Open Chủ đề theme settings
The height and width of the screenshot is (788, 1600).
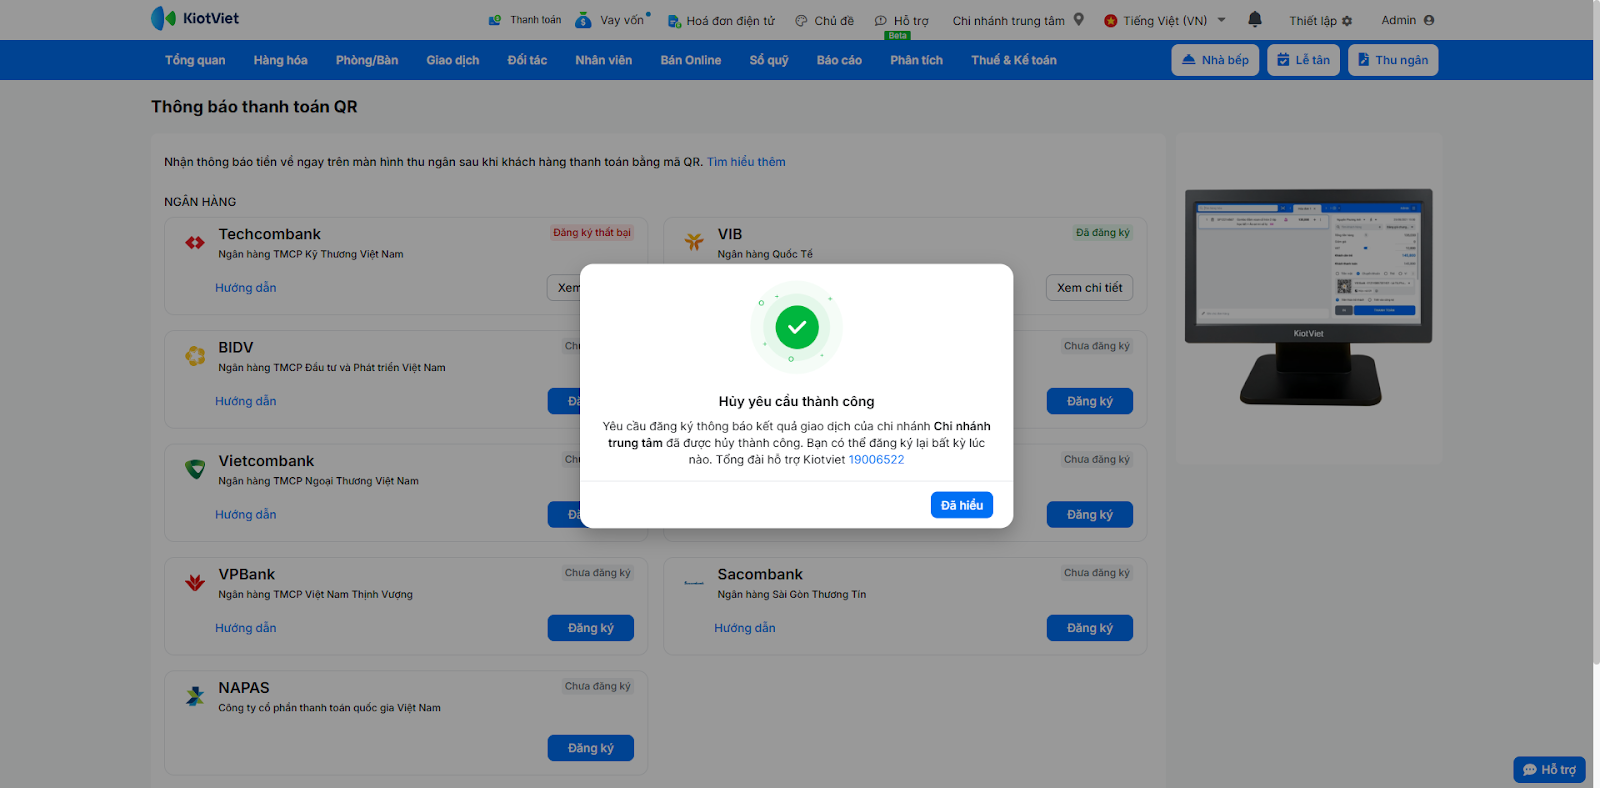click(x=825, y=20)
